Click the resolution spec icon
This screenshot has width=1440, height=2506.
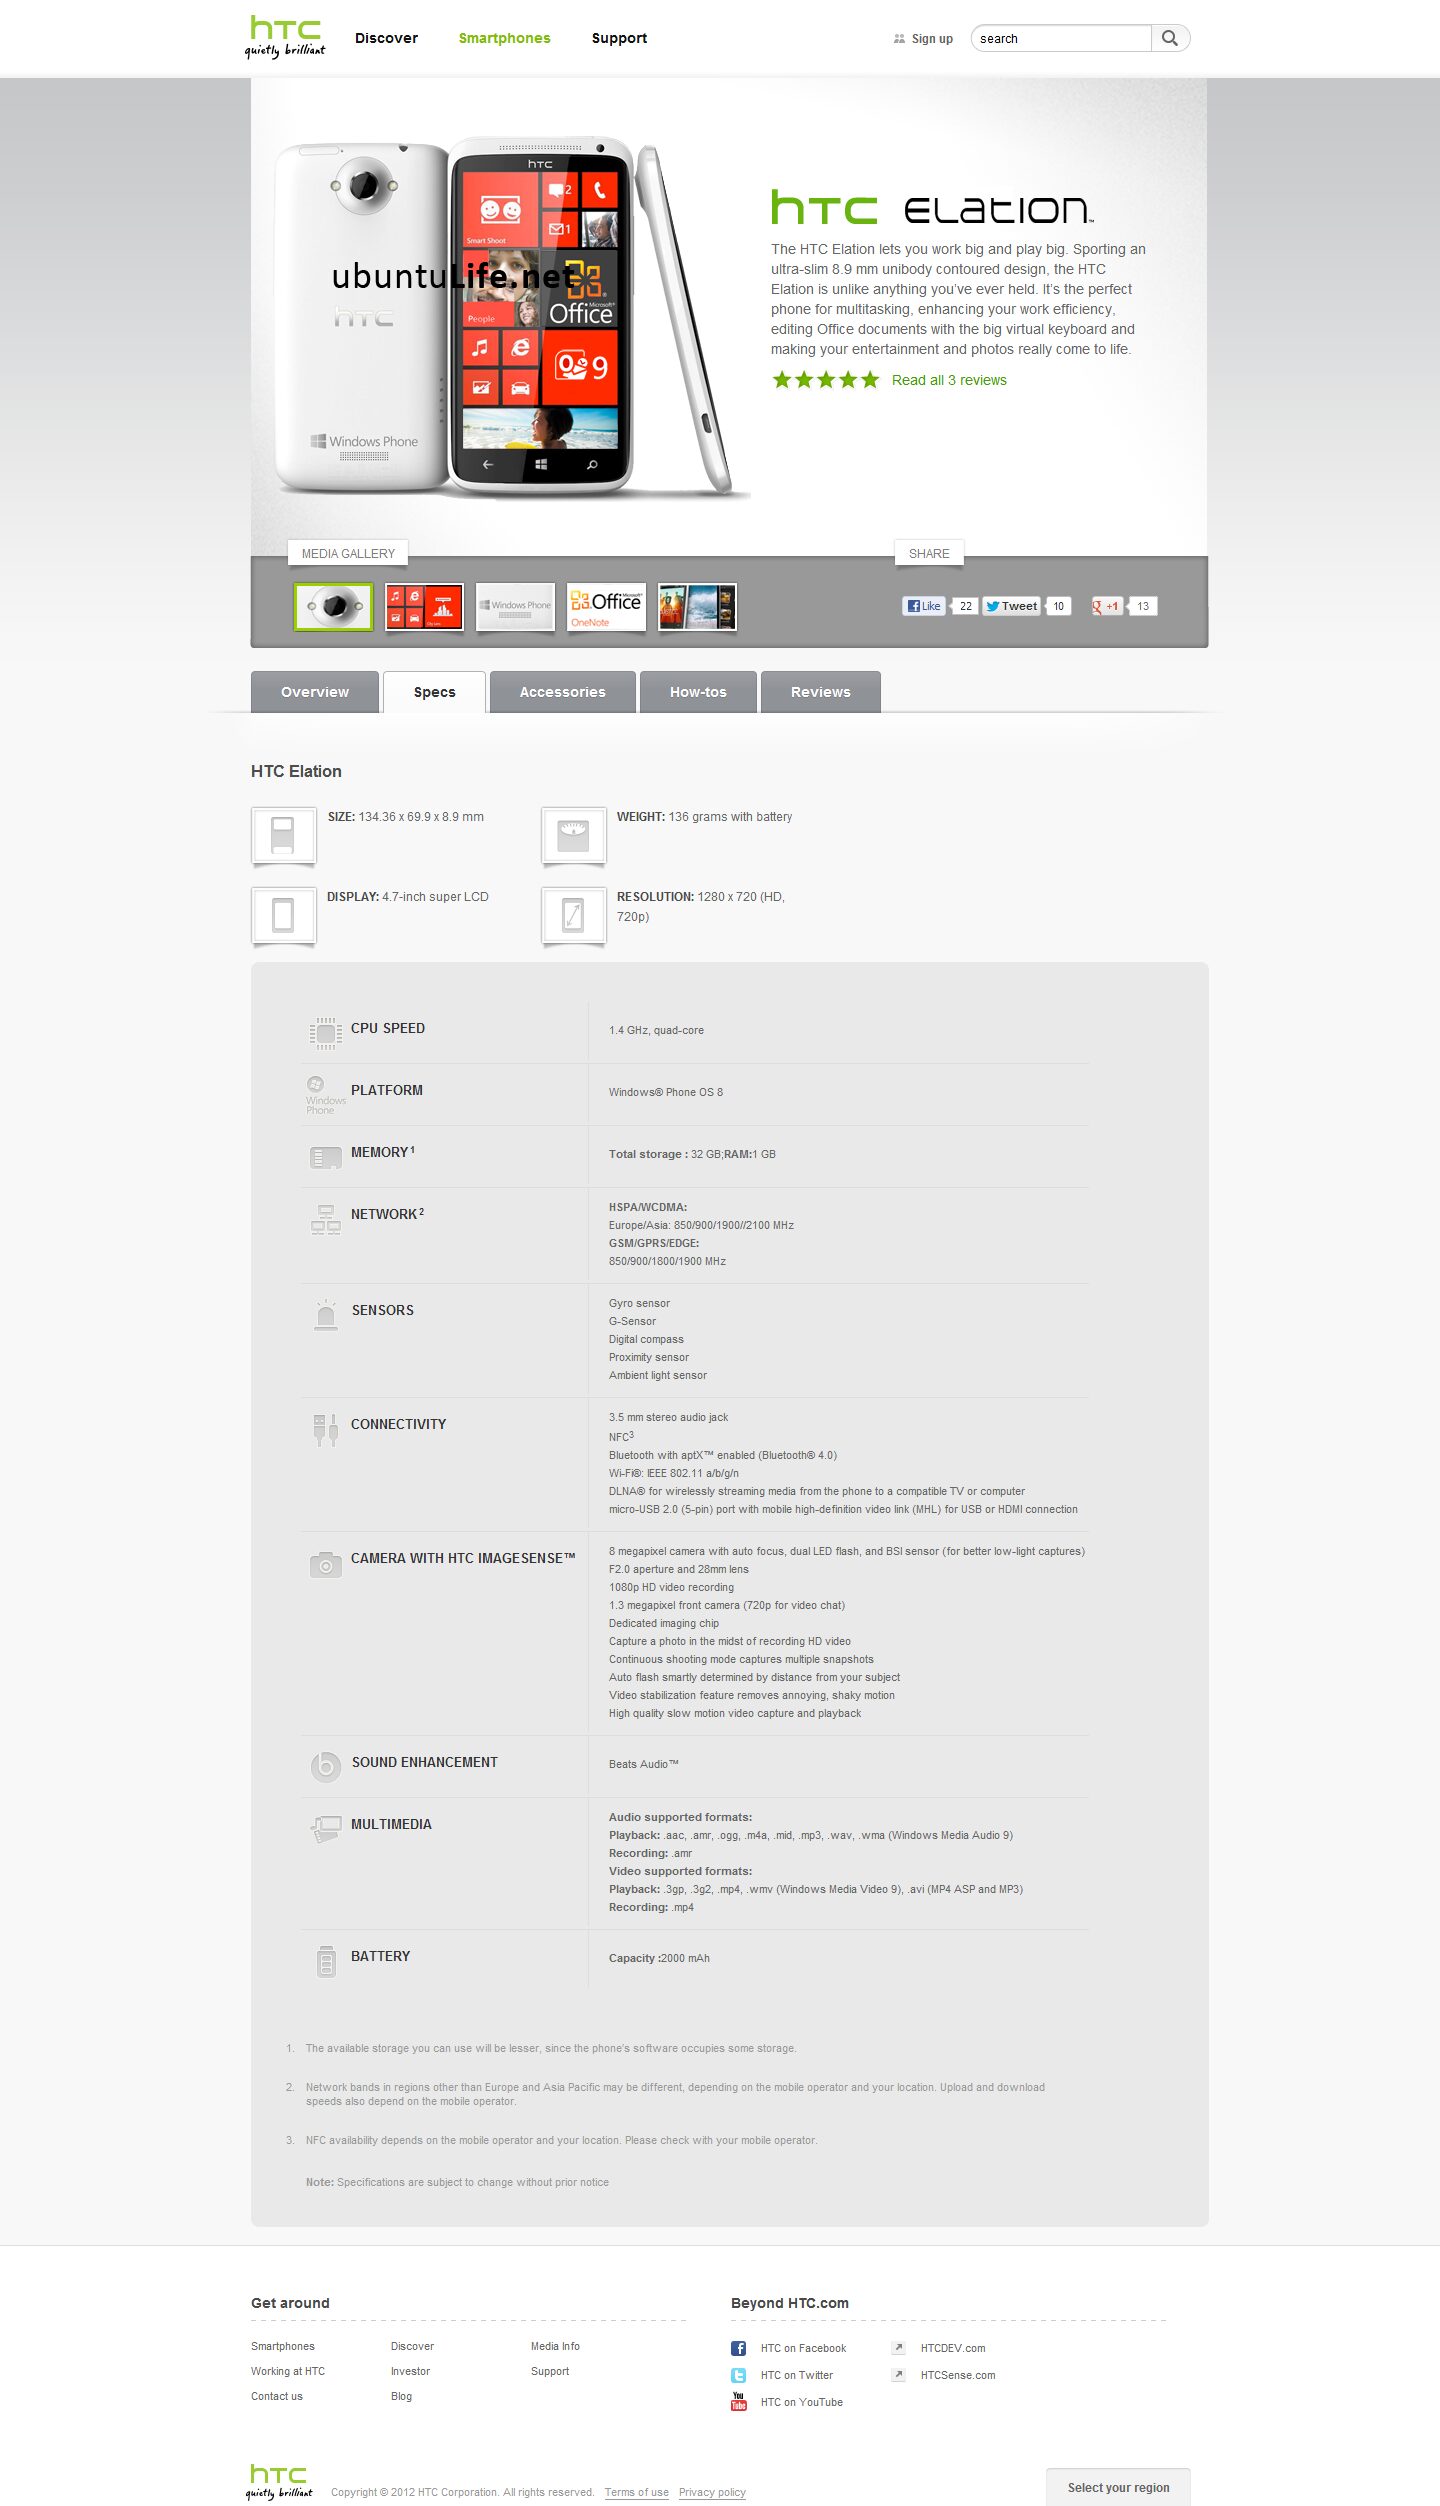(x=573, y=915)
